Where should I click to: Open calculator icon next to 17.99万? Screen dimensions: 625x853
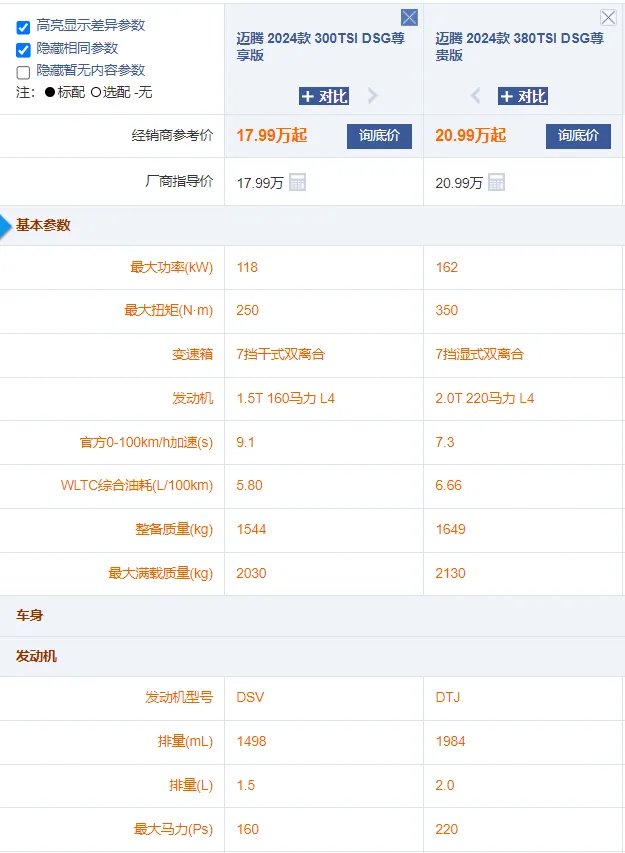coord(297,182)
